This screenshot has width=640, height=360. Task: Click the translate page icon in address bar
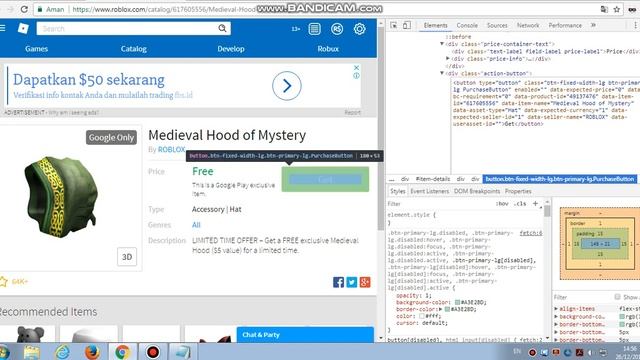coord(604,9)
